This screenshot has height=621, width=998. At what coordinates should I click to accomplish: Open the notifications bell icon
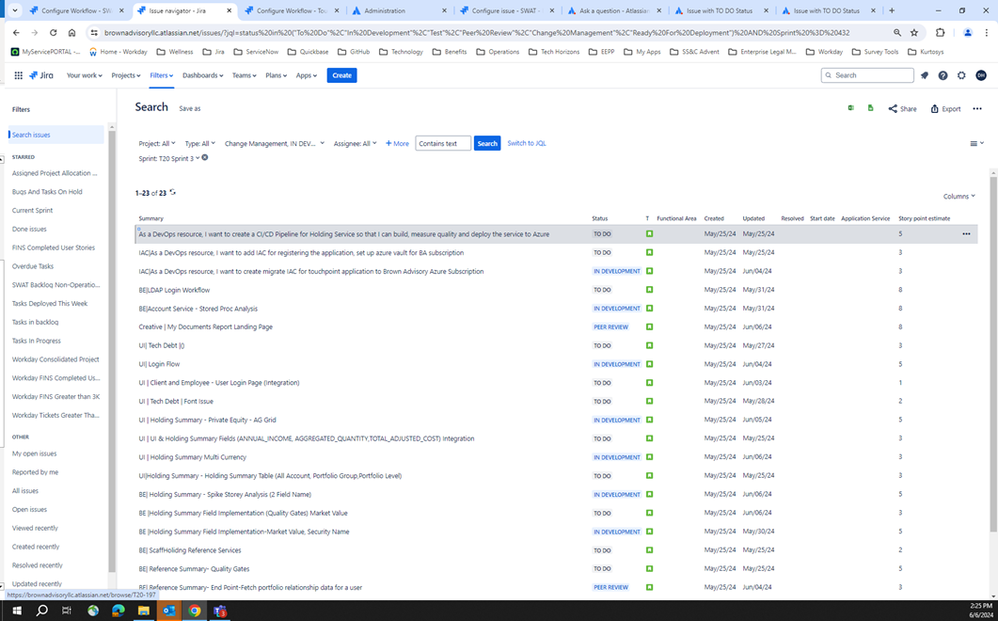click(x=924, y=75)
